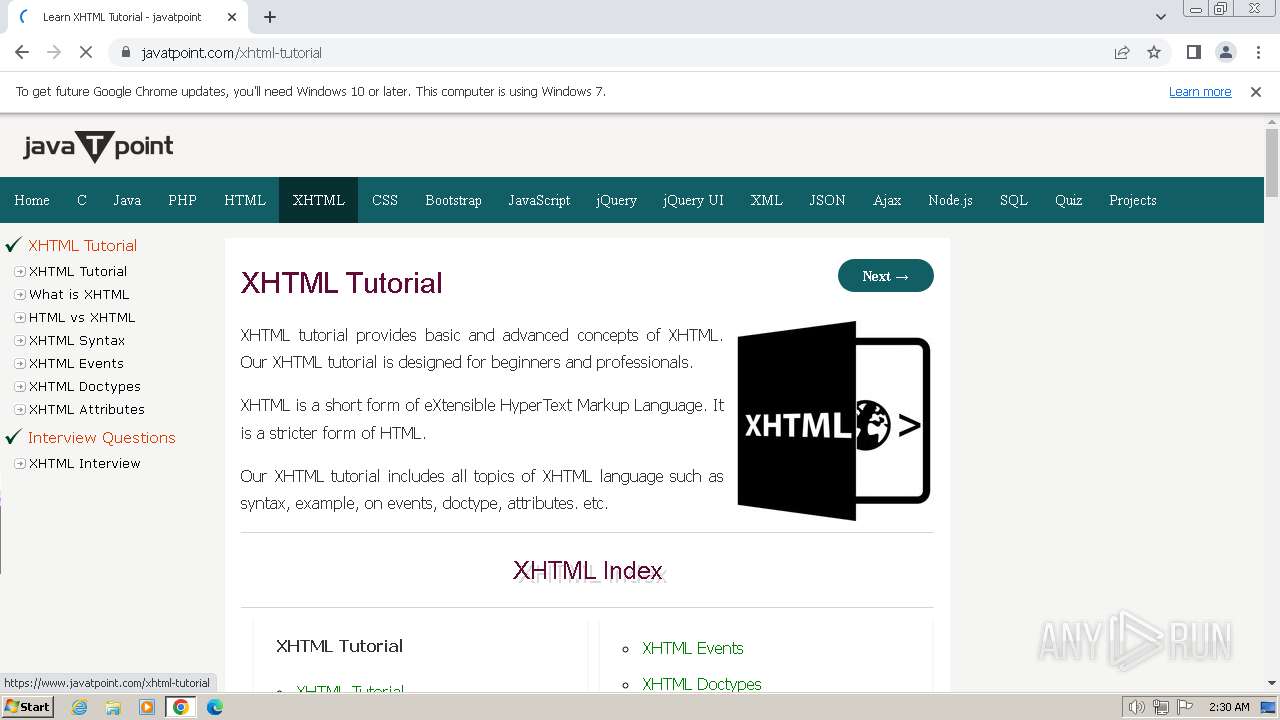The image size is (1280, 720).
Task: Click the javatpoint logo
Action: click(98, 147)
